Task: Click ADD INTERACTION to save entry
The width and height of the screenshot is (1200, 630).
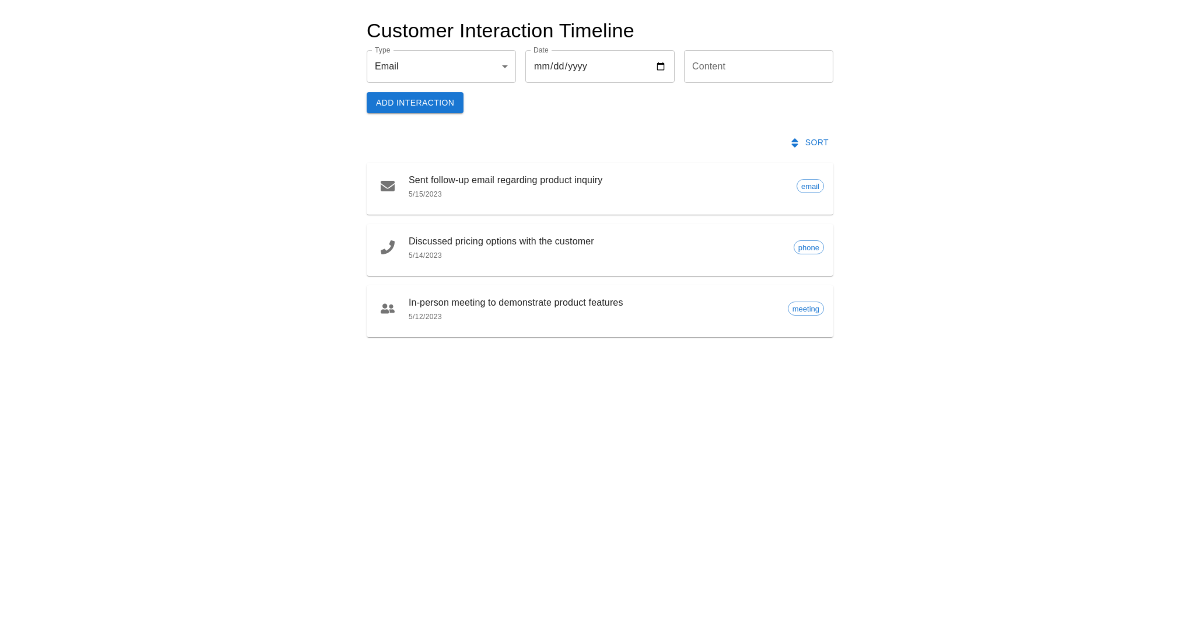Action: [414, 102]
